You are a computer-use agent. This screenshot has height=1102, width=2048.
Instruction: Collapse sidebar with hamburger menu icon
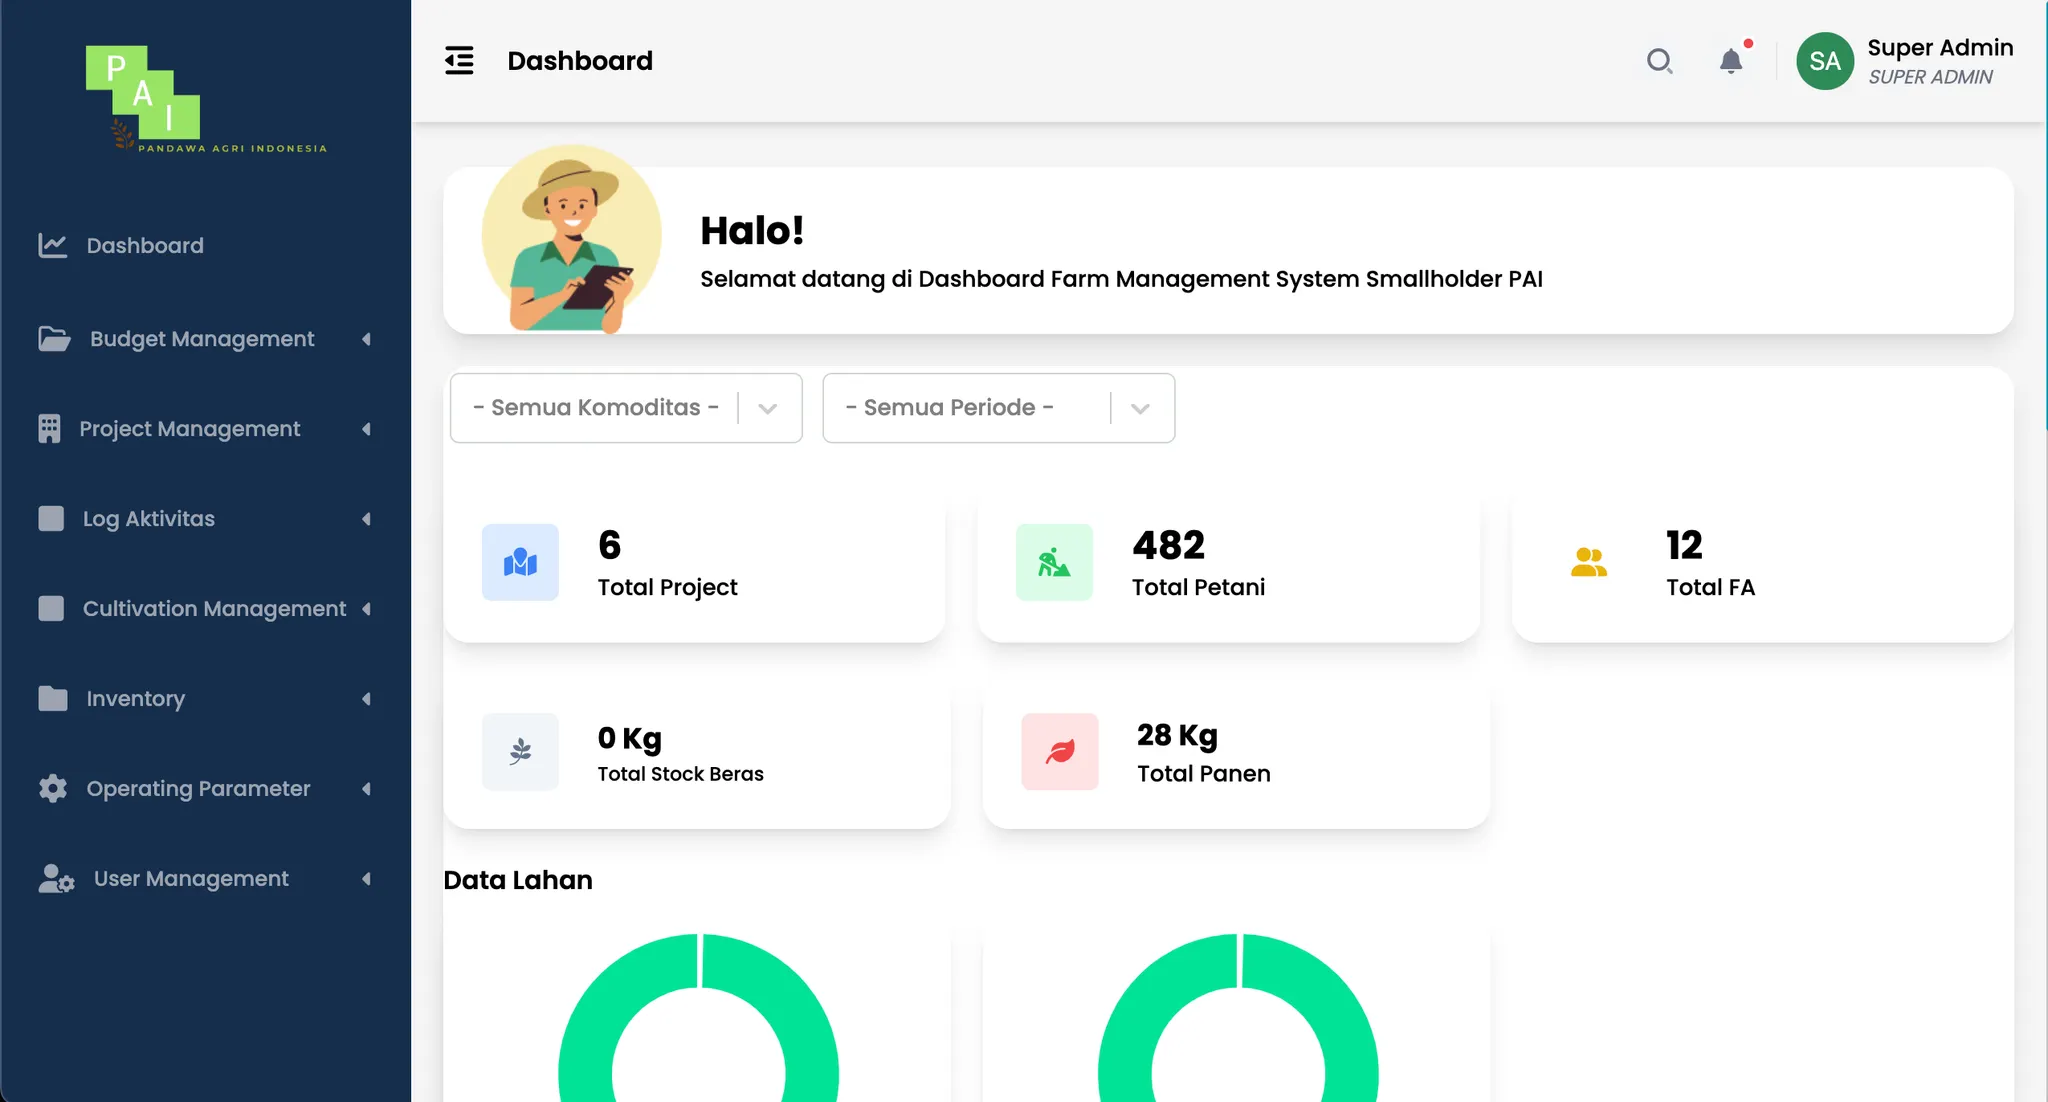459,61
